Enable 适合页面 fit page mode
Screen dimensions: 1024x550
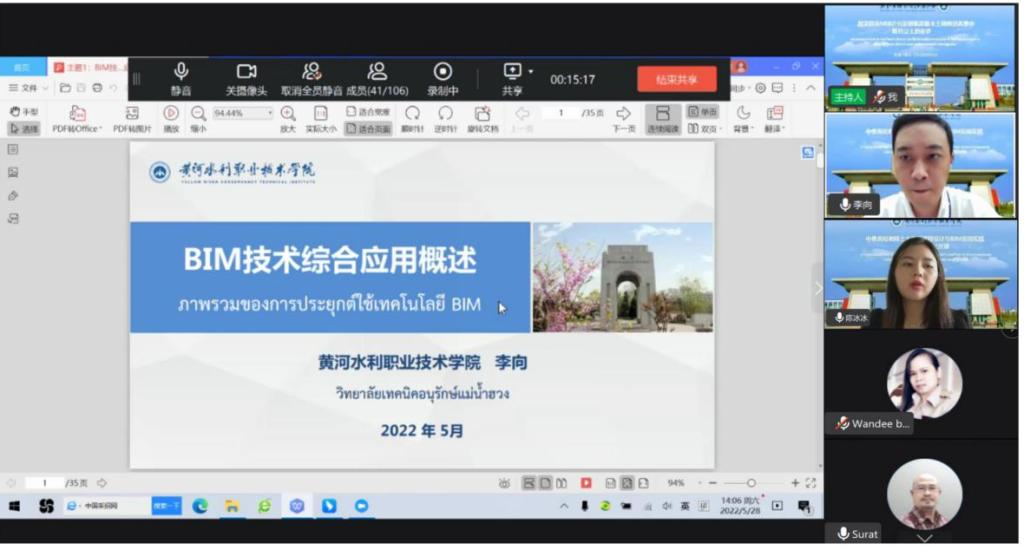point(368,129)
